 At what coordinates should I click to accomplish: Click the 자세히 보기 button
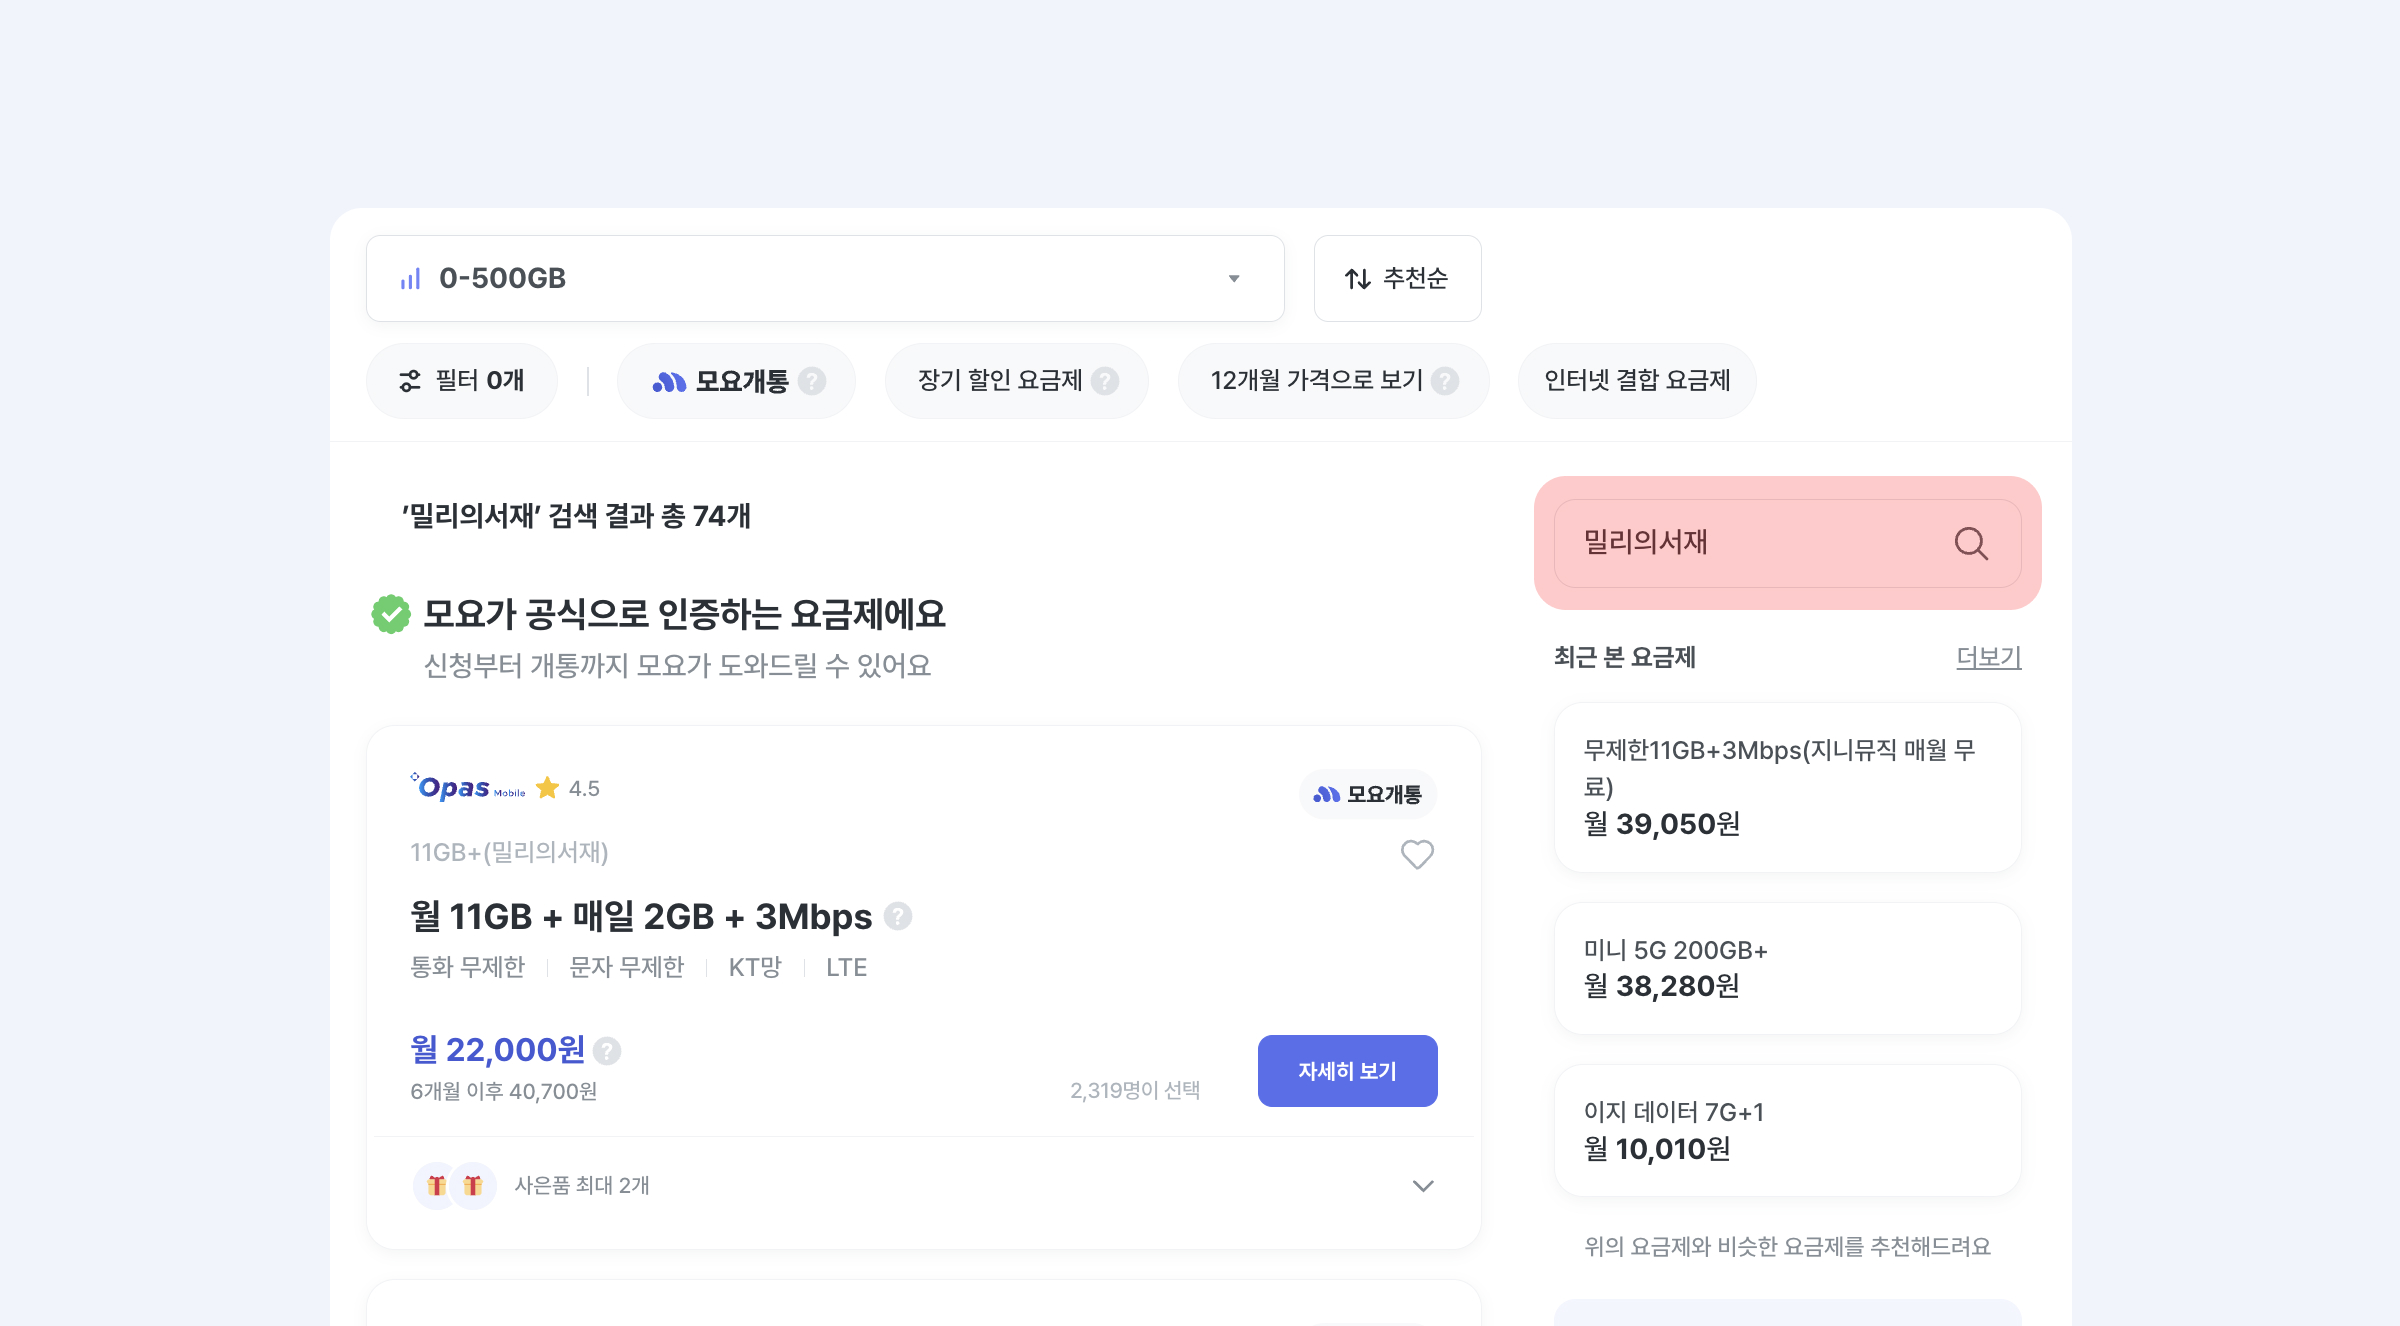pyautogui.click(x=1346, y=1071)
